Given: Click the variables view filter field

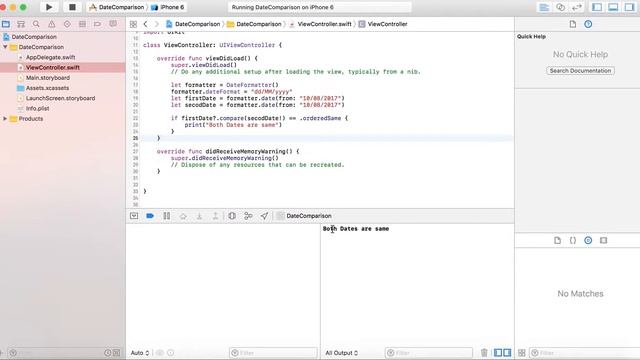Looking at the screenshot, I should coord(273,353).
